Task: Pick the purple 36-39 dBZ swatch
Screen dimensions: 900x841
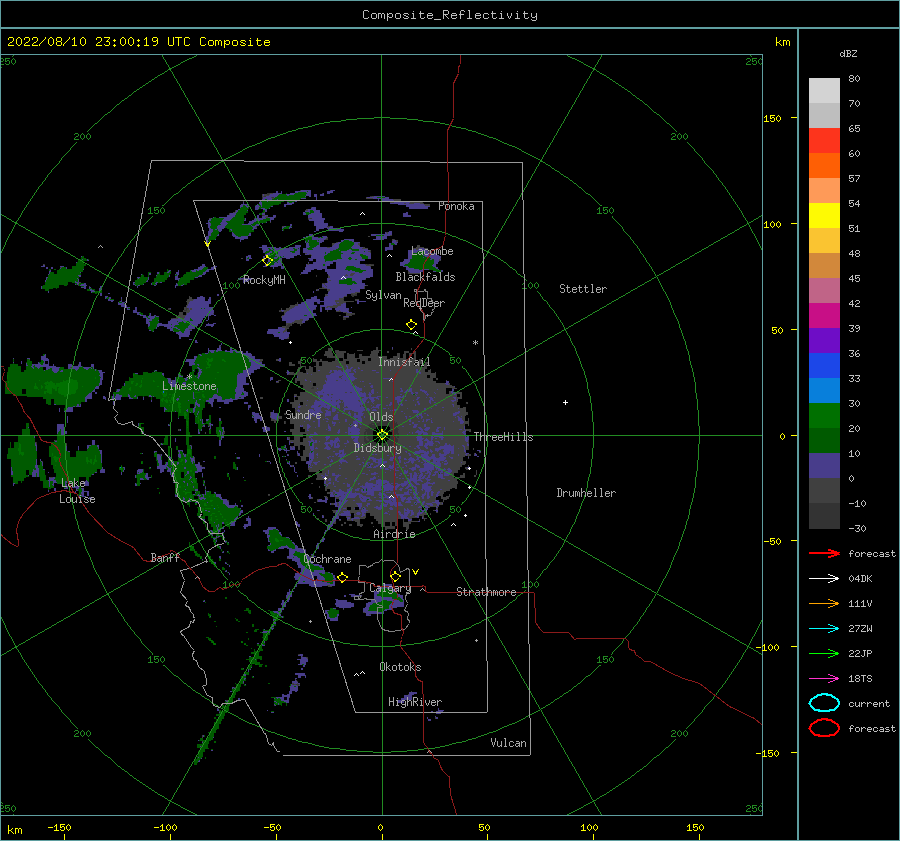Action: pyautogui.click(x=824, y=341)
